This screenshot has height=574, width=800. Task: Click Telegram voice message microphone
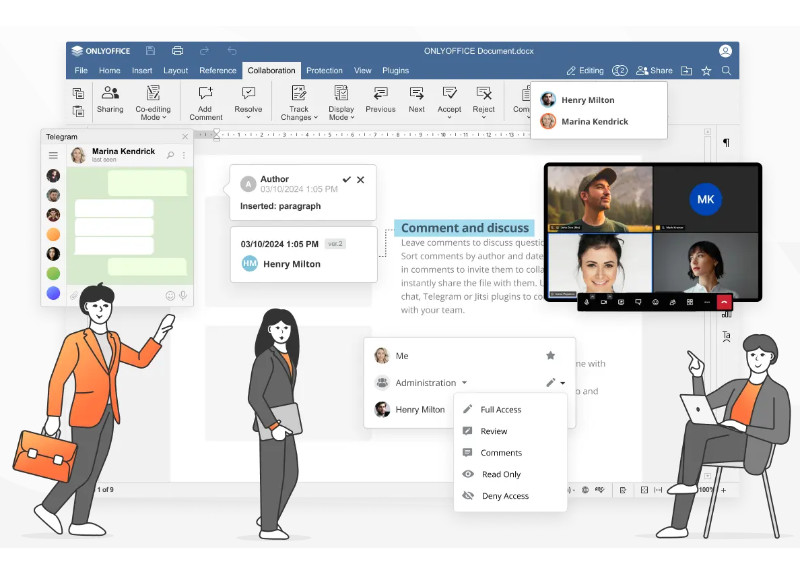coord(183,295)
